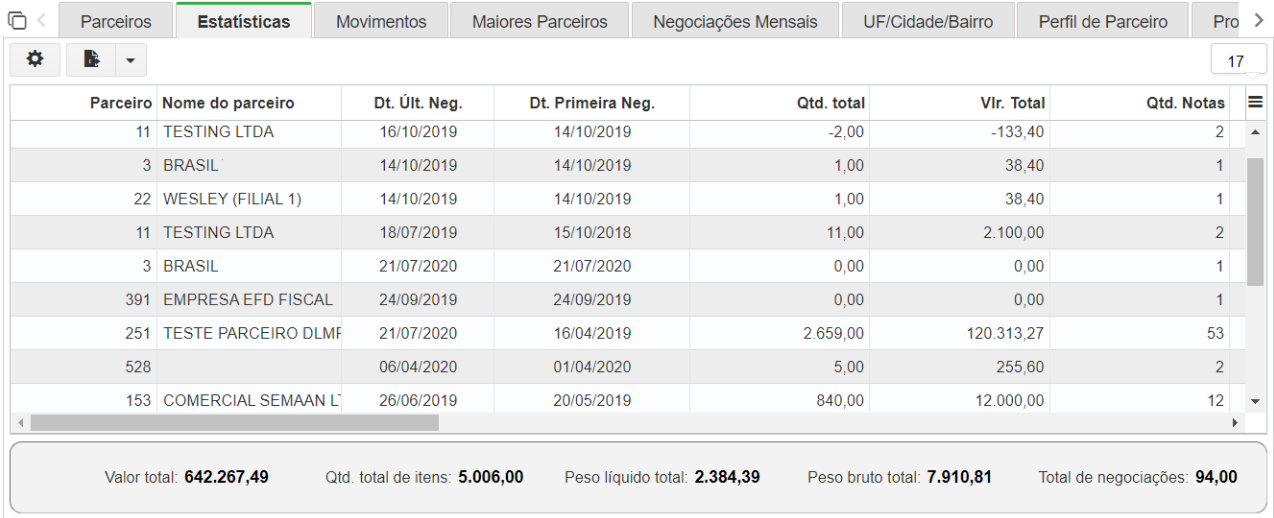Show previous tabs with left chevron
The image size is (1274, 518).
(x=42, y=21)
